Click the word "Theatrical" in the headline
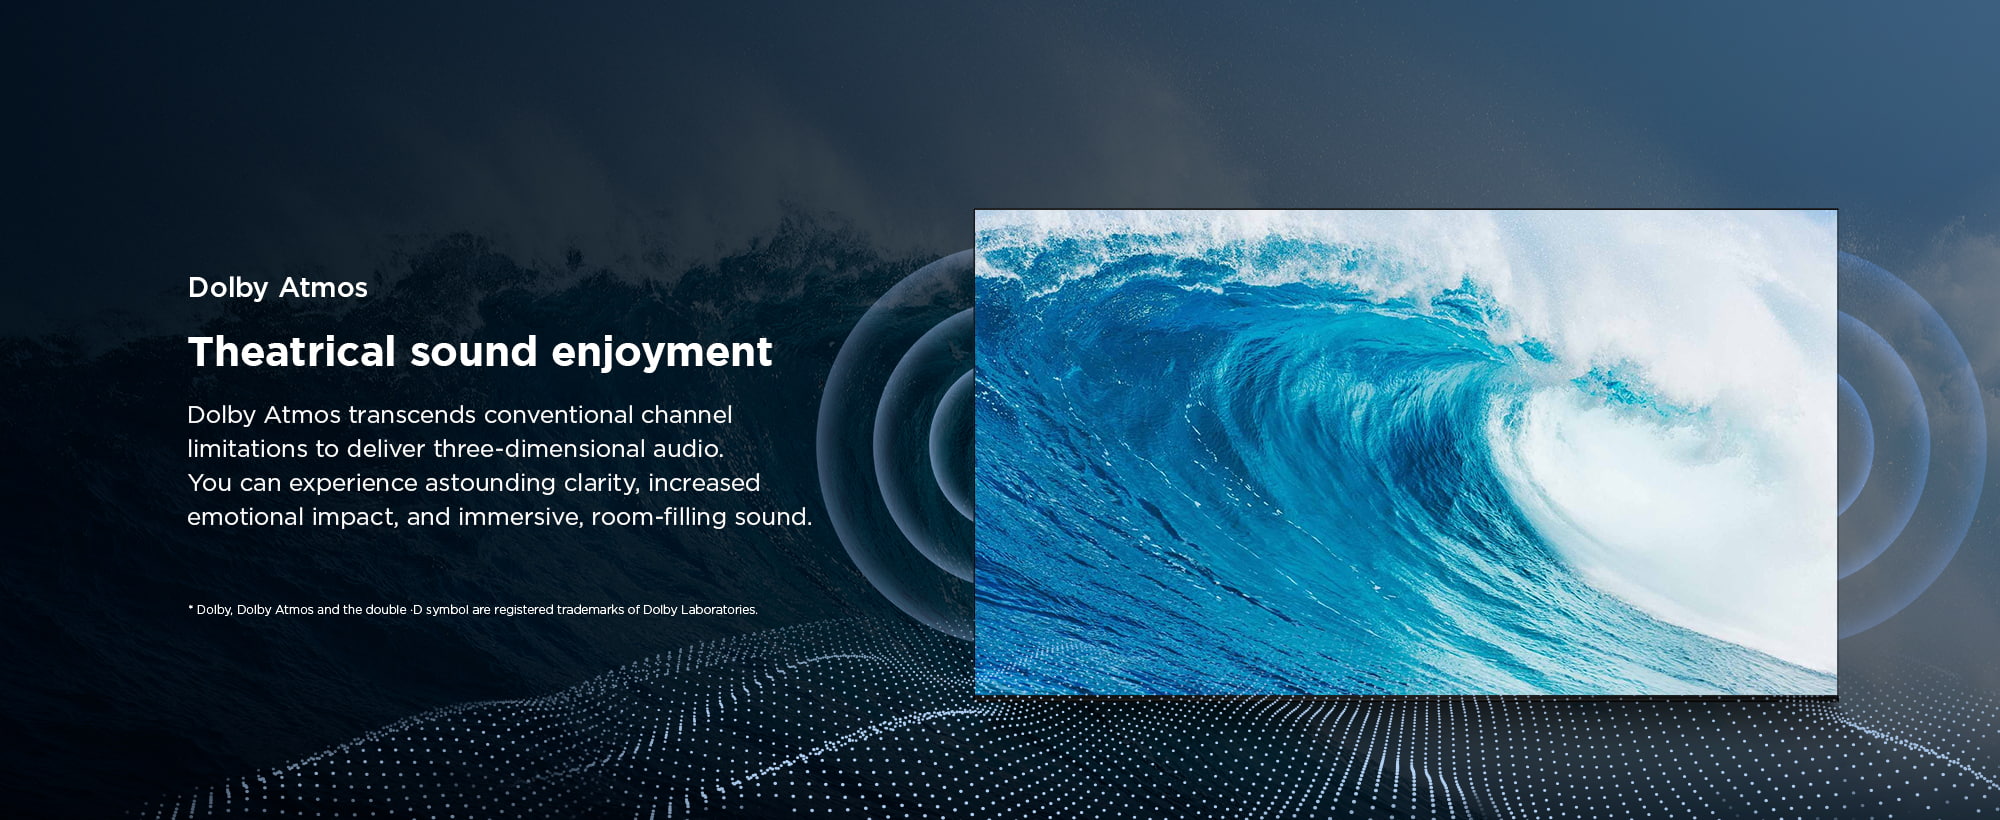The image size is (2000, 820). [x=292, y=352]
